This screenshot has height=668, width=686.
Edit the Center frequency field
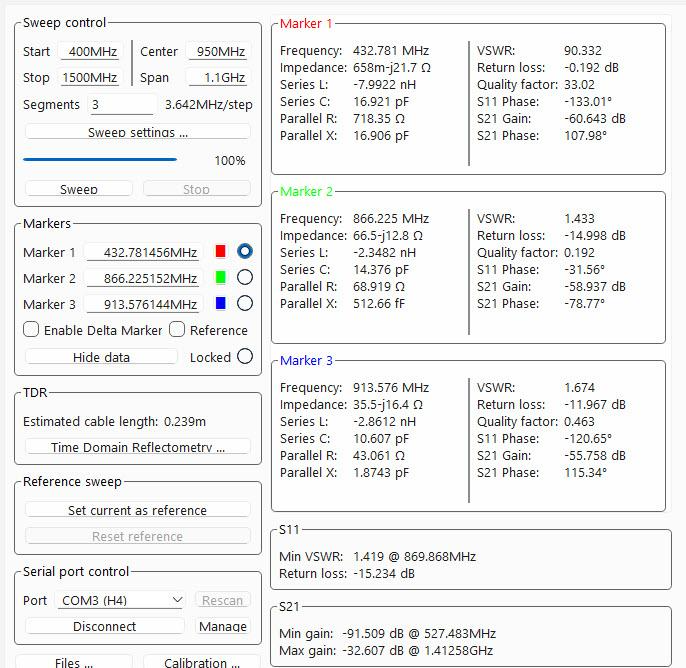(218, 52)
